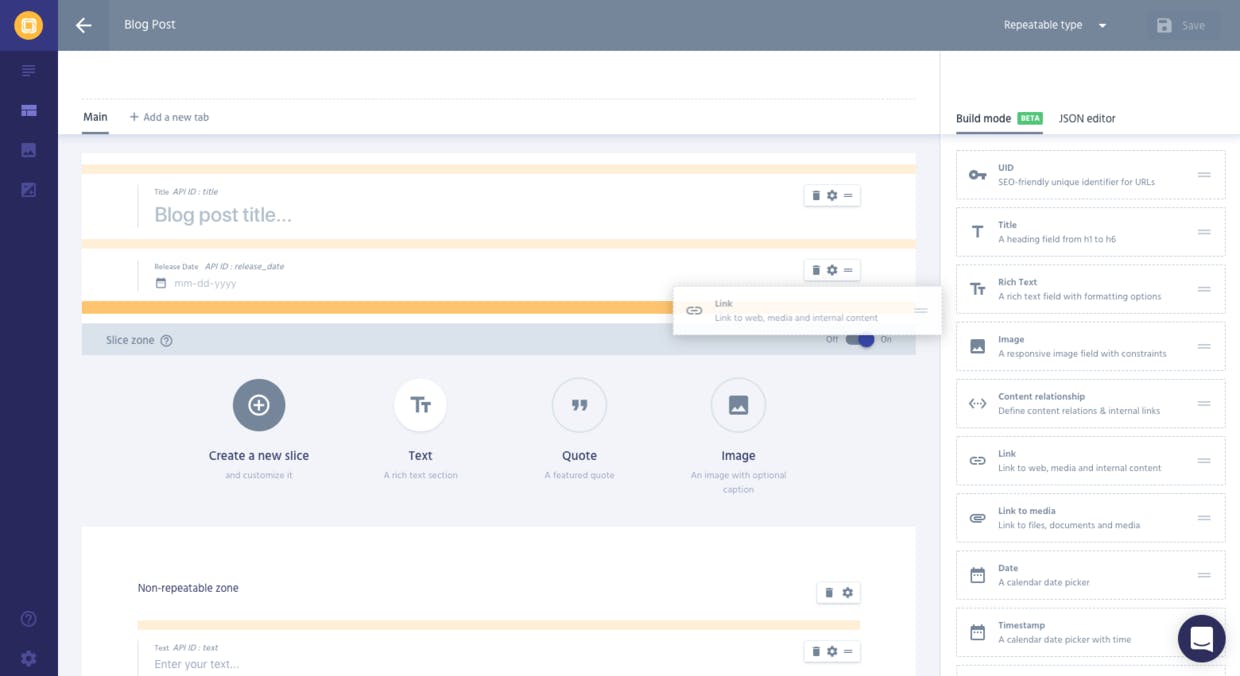The image size is (1240, 676).
Task: Click Add a new tab
Action: tap(169, 117)
